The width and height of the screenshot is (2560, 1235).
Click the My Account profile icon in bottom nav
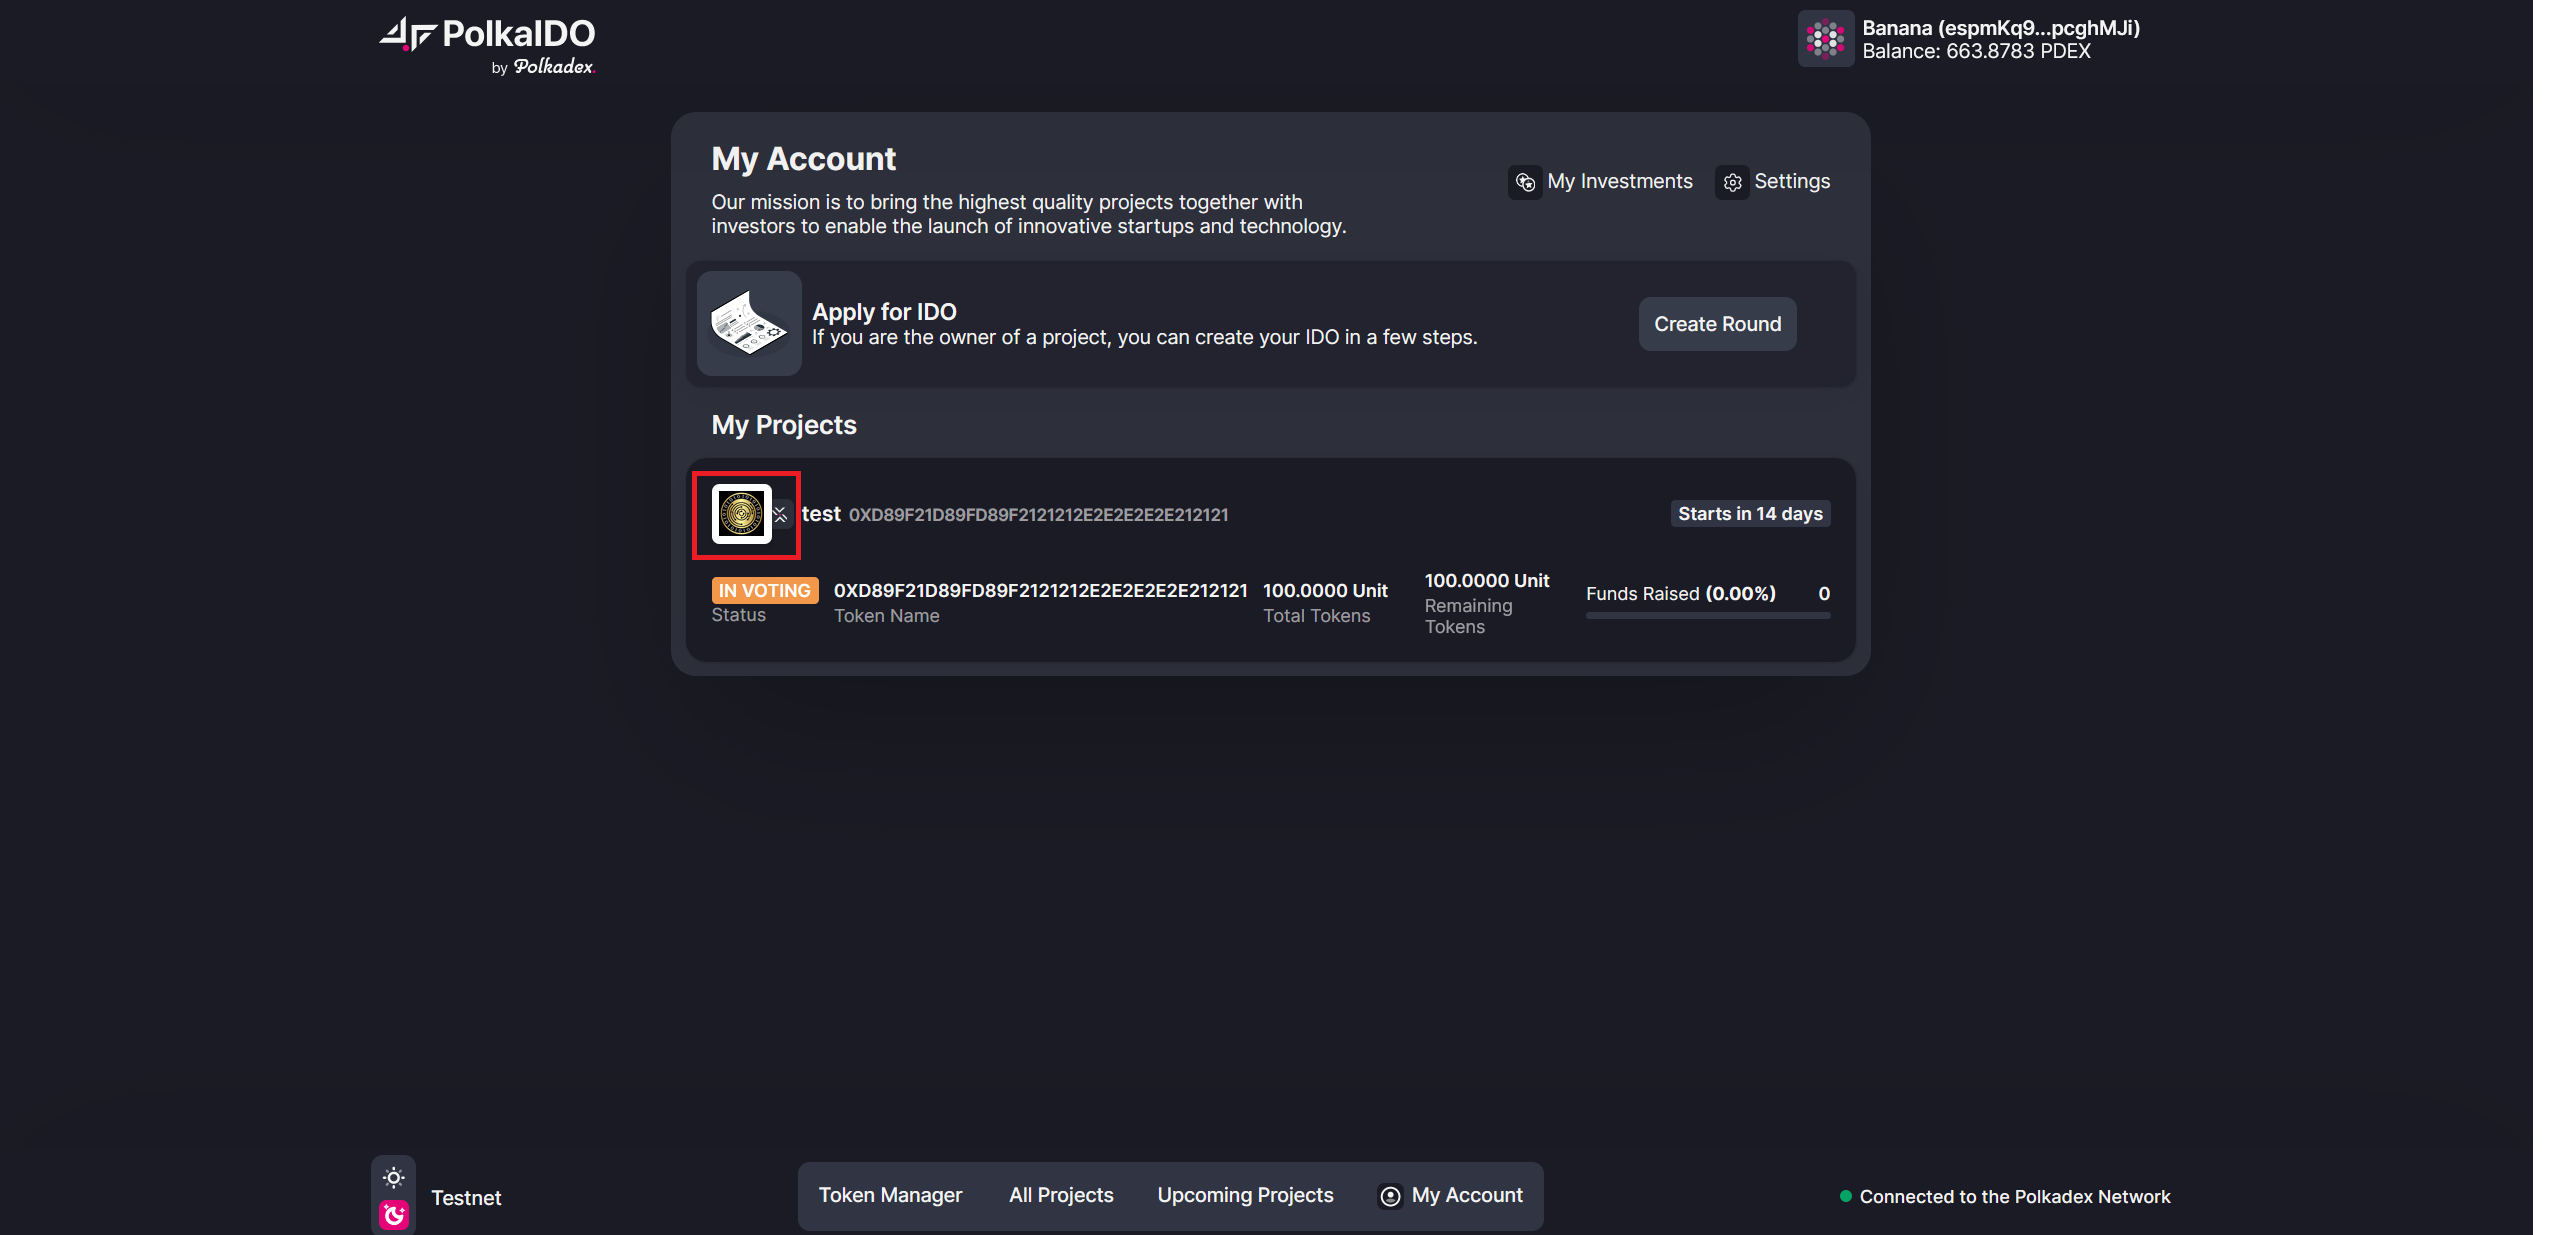(1389, 1196)
